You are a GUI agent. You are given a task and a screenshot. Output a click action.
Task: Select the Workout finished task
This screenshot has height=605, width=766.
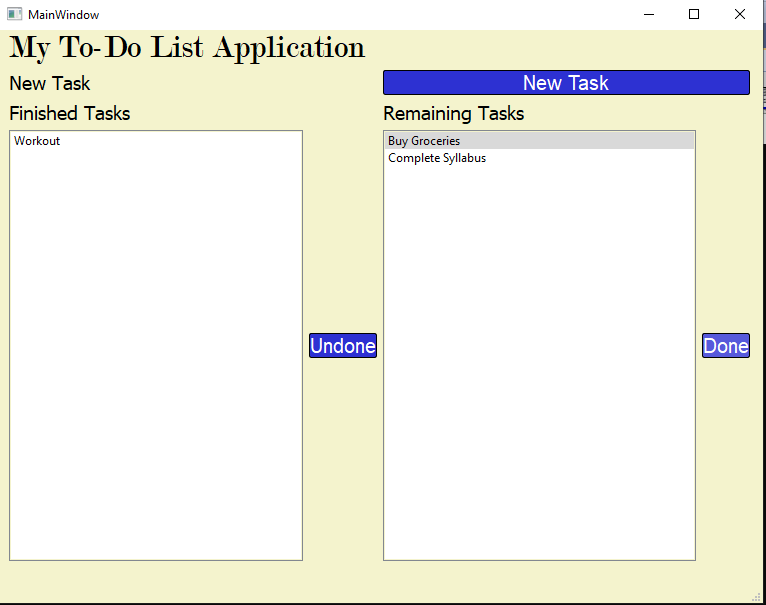[156, 141]
